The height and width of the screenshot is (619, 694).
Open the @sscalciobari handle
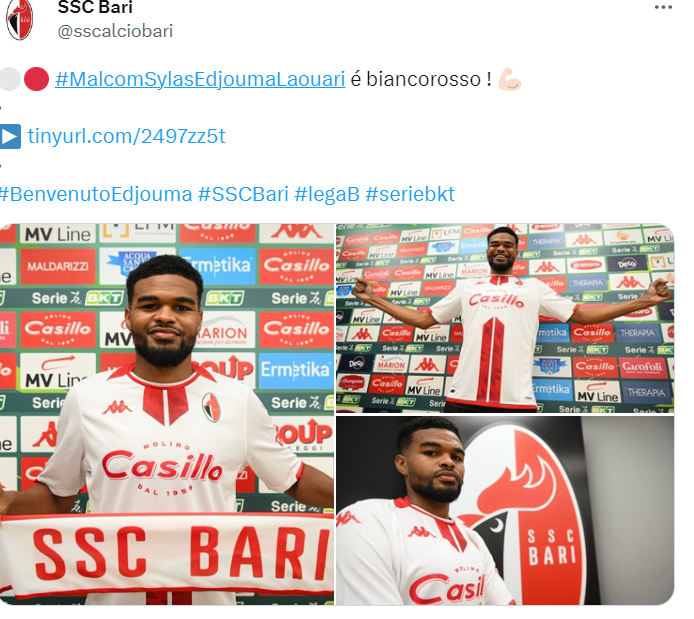click(x=115, y=31)
